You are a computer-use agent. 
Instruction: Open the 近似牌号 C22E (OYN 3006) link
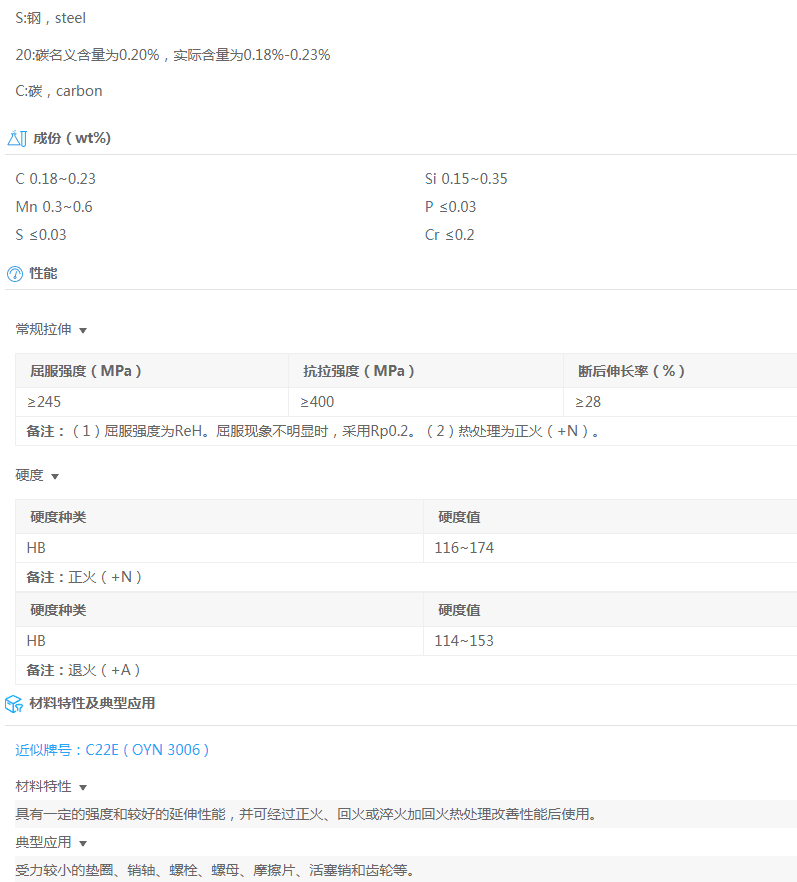(112, 749)
